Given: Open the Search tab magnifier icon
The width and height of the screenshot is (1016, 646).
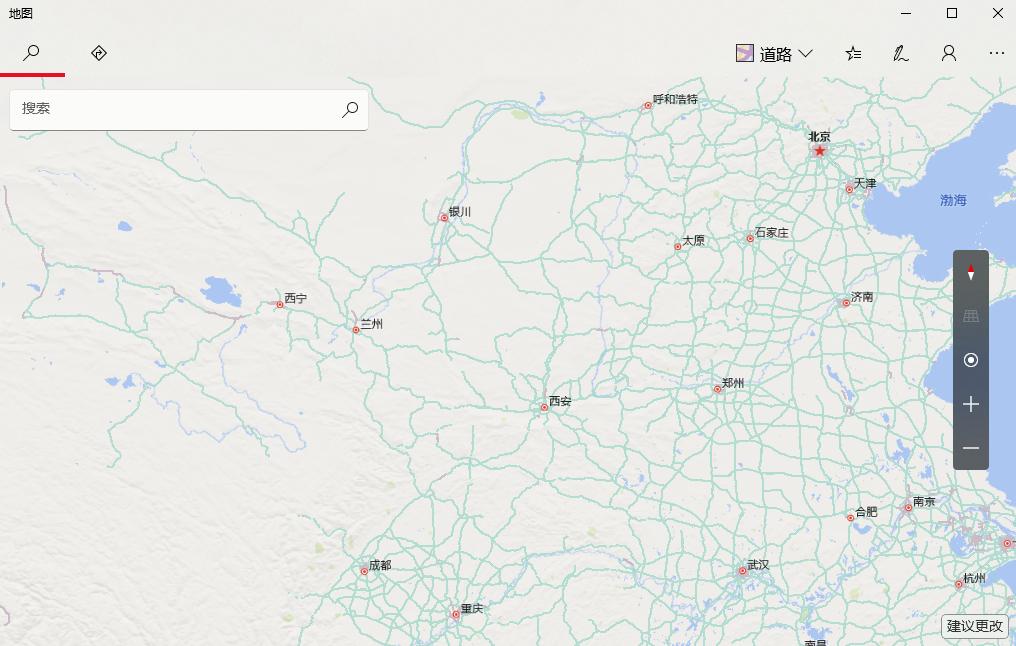Looking at the screenshot, I should (31, 52).
